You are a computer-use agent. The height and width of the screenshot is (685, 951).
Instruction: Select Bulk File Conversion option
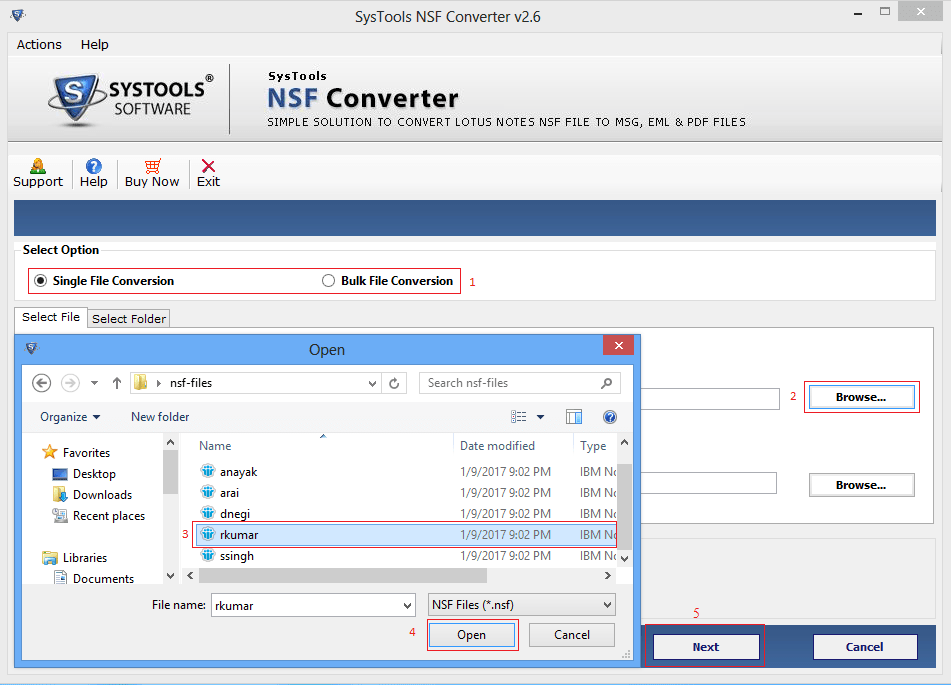point(388,281)
